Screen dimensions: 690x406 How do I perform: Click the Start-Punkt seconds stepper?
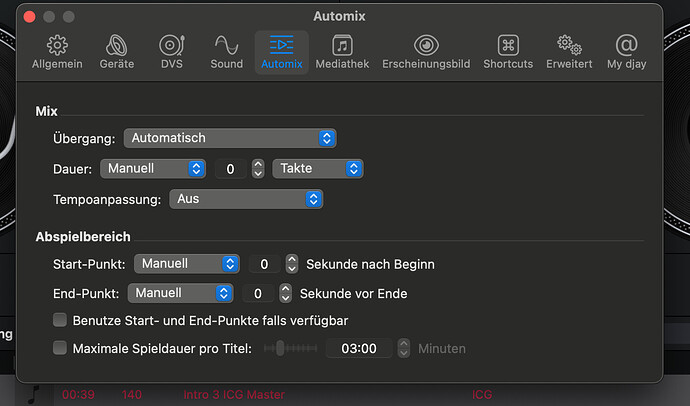coord(292,264)
